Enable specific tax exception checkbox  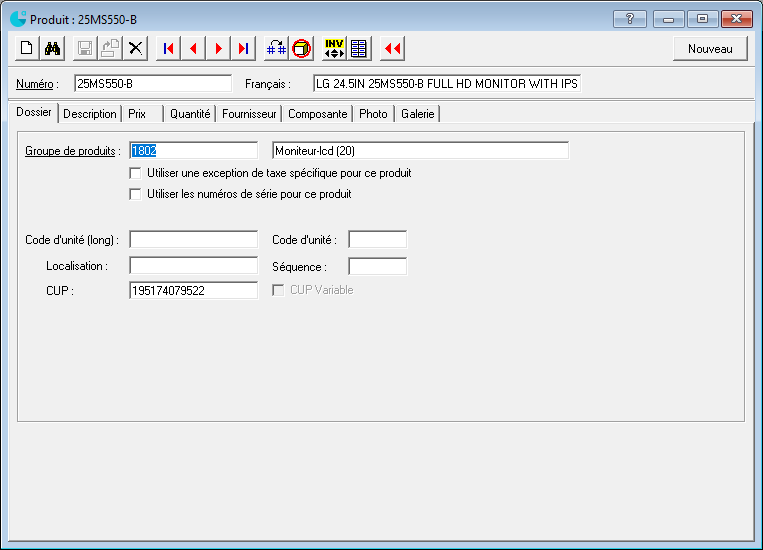tap(135, 173)
